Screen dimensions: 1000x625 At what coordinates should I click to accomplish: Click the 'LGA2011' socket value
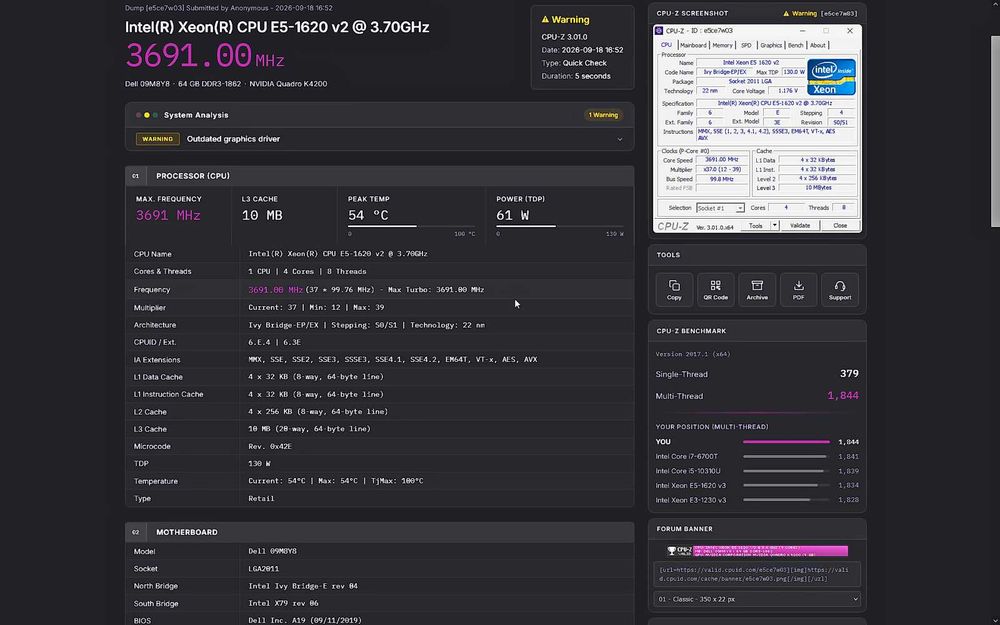click(263, 569)
